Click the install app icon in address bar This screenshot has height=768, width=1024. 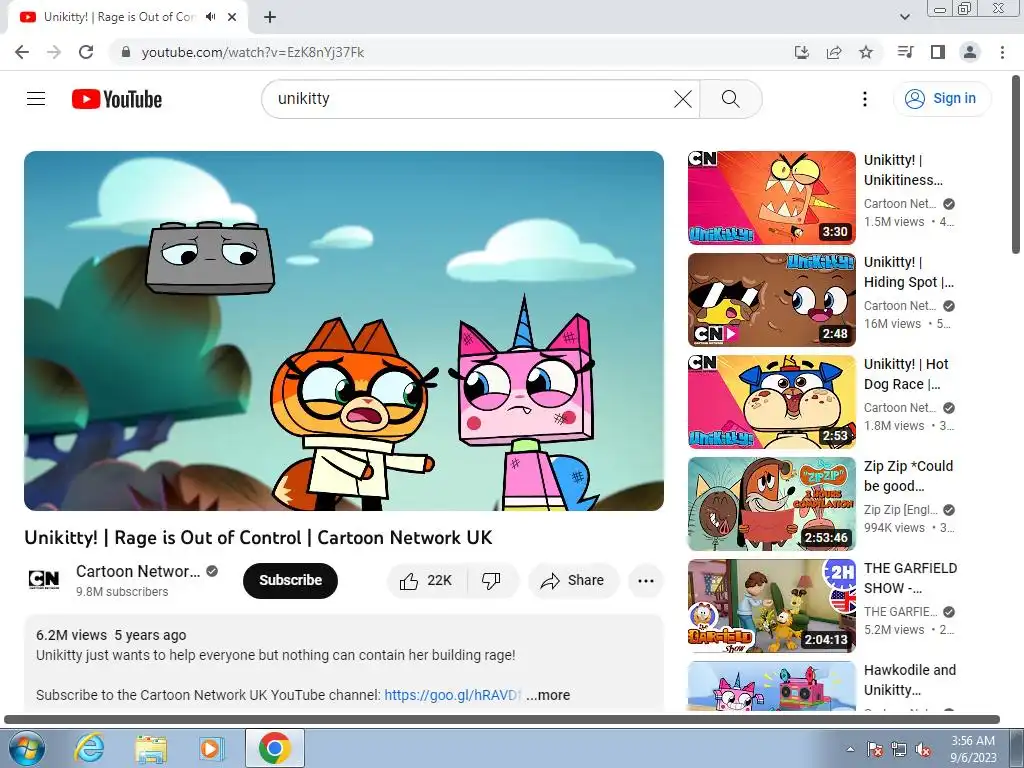point(801,52)
